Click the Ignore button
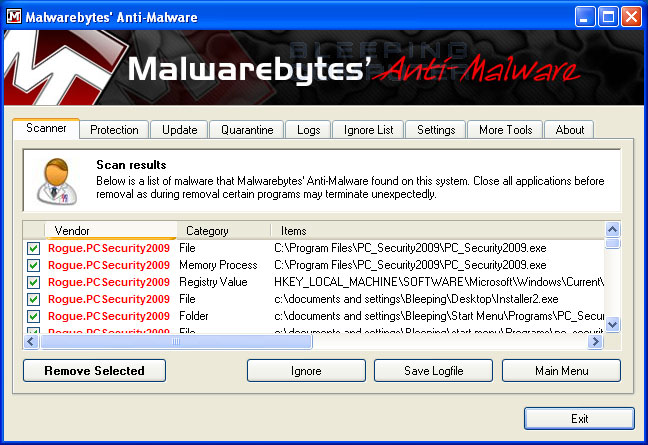The height and width of the screenshot is (445, 648). 306,371
